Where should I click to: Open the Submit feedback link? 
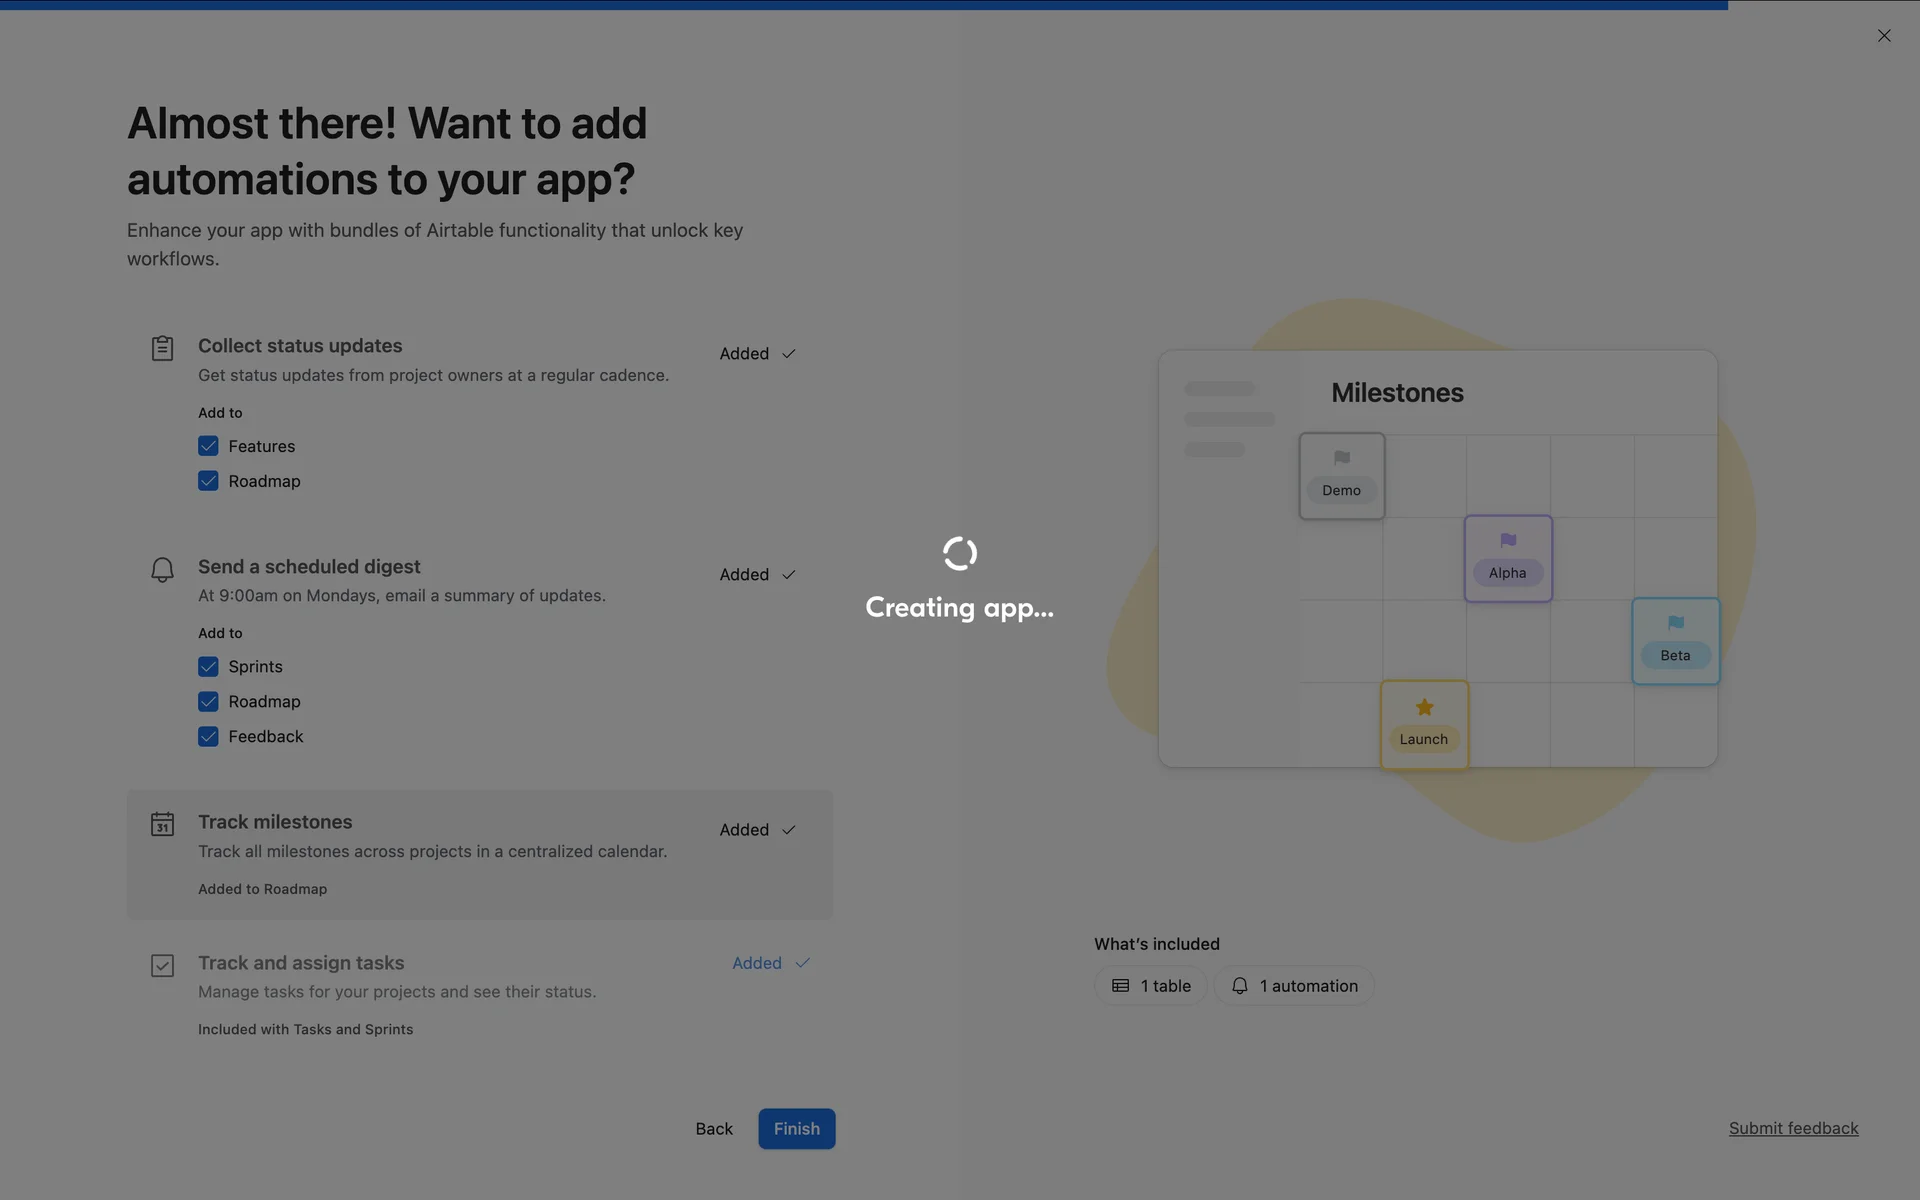point(1793,1128)
